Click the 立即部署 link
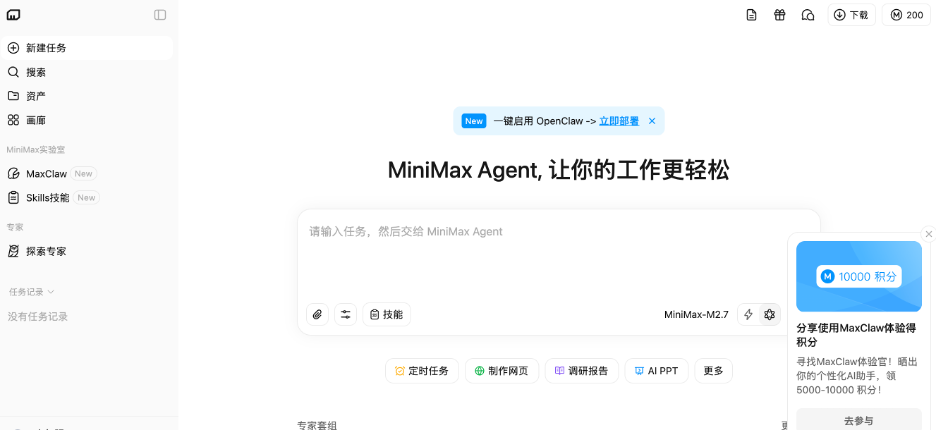 [619, 121]
